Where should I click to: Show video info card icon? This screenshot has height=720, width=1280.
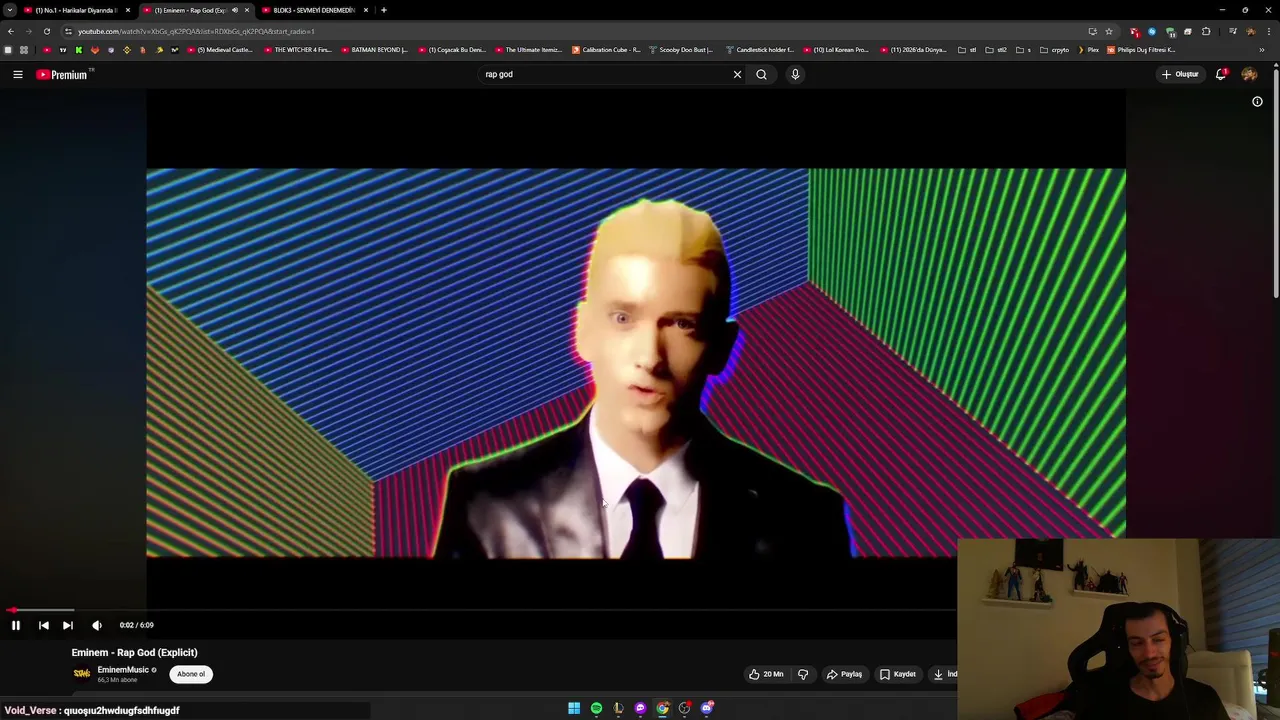1257,101
